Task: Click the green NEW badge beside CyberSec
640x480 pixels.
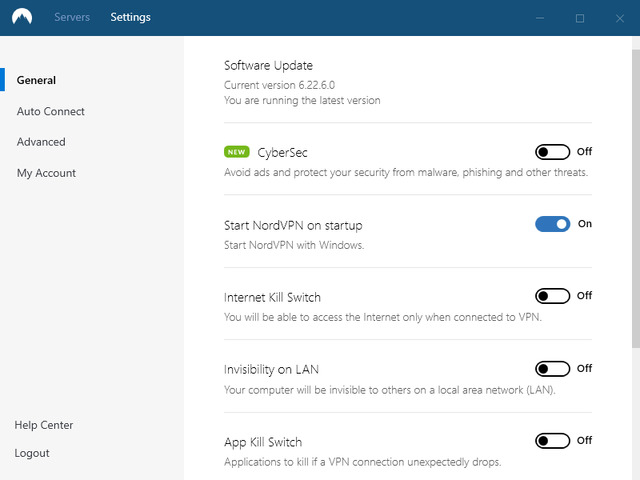Action: click(237, 152)
